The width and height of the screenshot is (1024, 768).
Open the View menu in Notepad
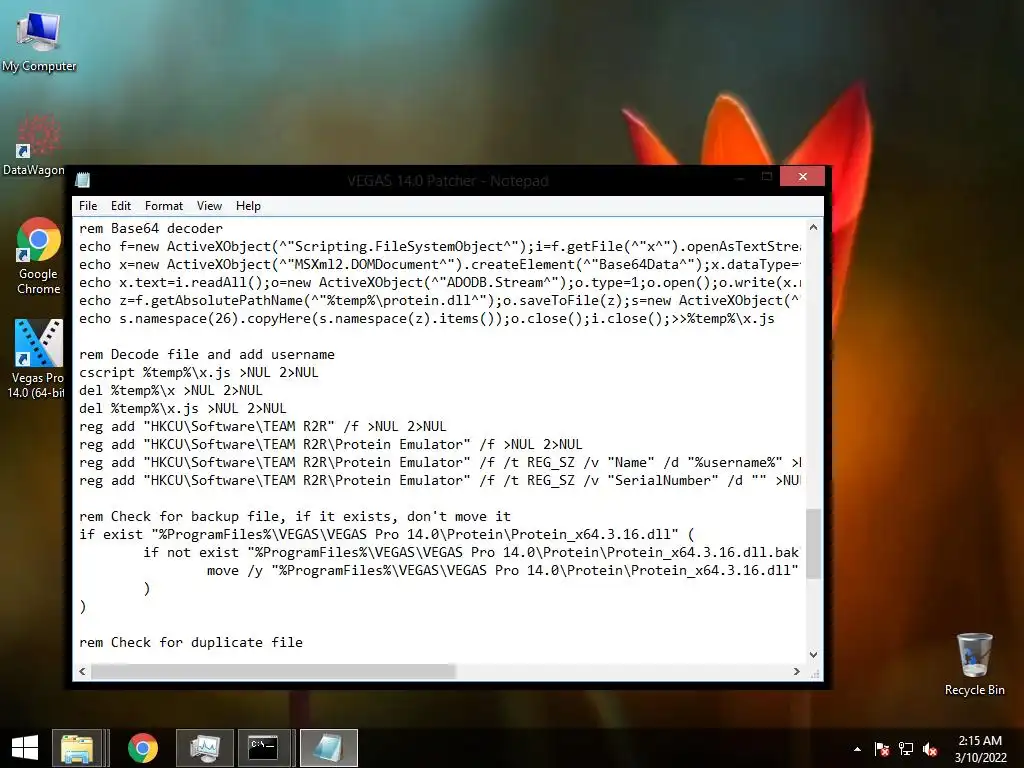click(209, 206)
